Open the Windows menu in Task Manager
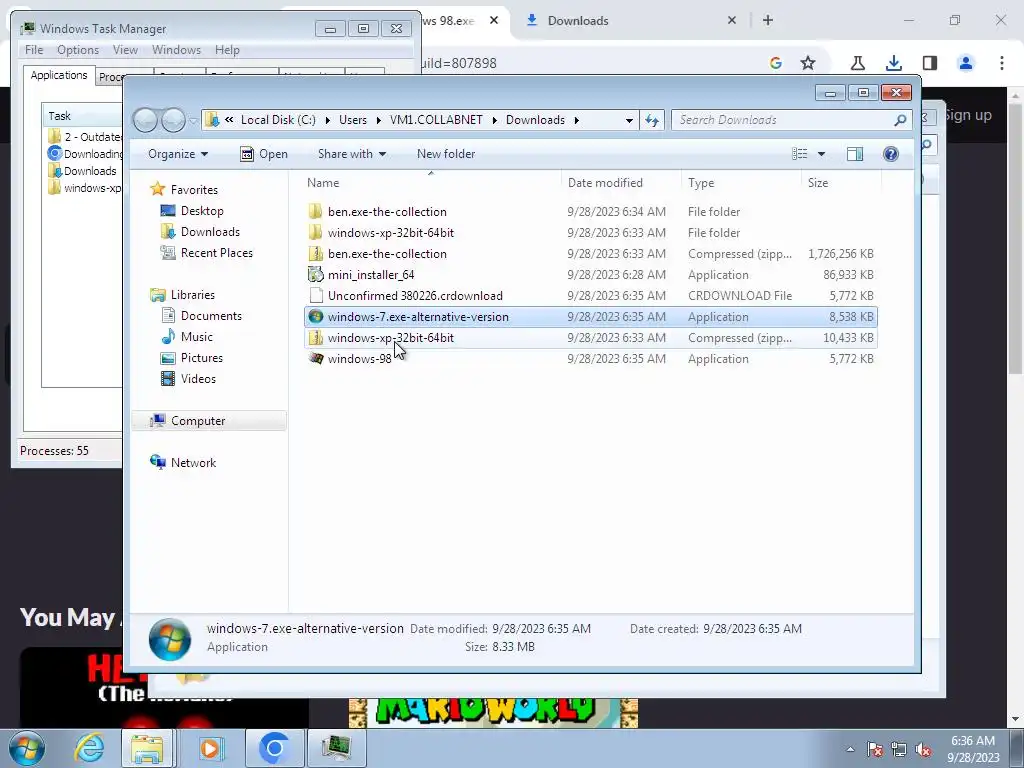 pyautogui.click(x=176, y=50)
